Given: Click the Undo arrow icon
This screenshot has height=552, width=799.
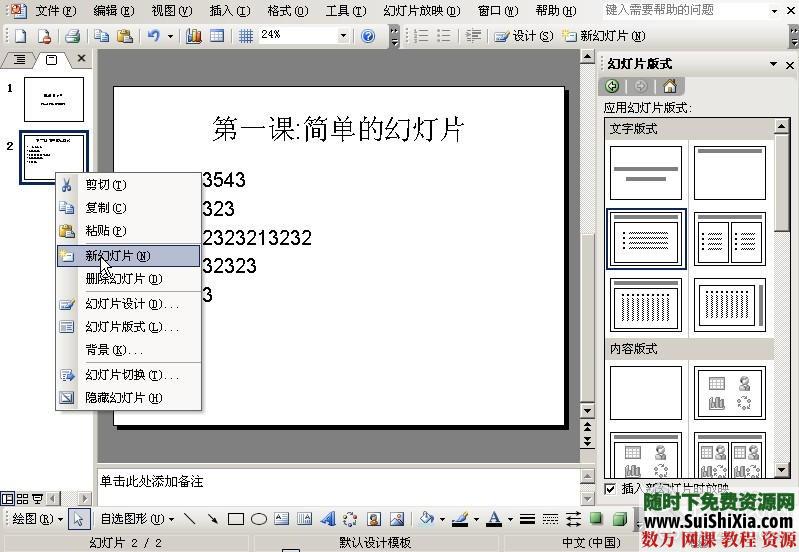Looking at the screenshot, I should 153,36.
